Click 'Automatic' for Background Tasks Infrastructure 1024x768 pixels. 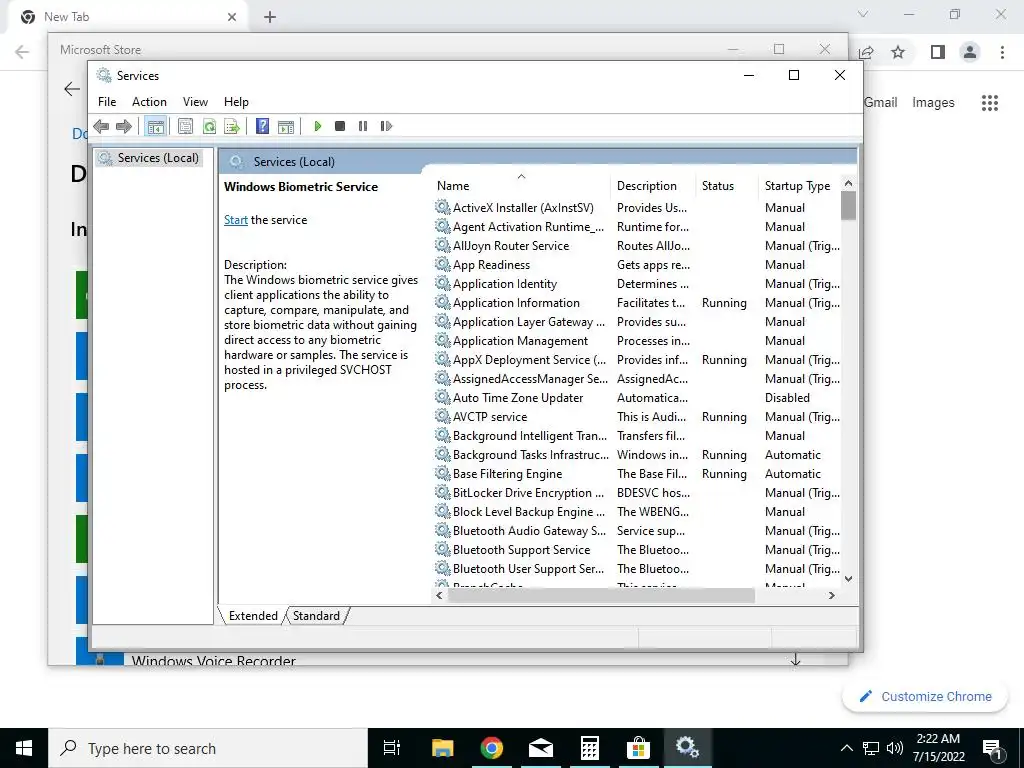click(x=792, y=455)
